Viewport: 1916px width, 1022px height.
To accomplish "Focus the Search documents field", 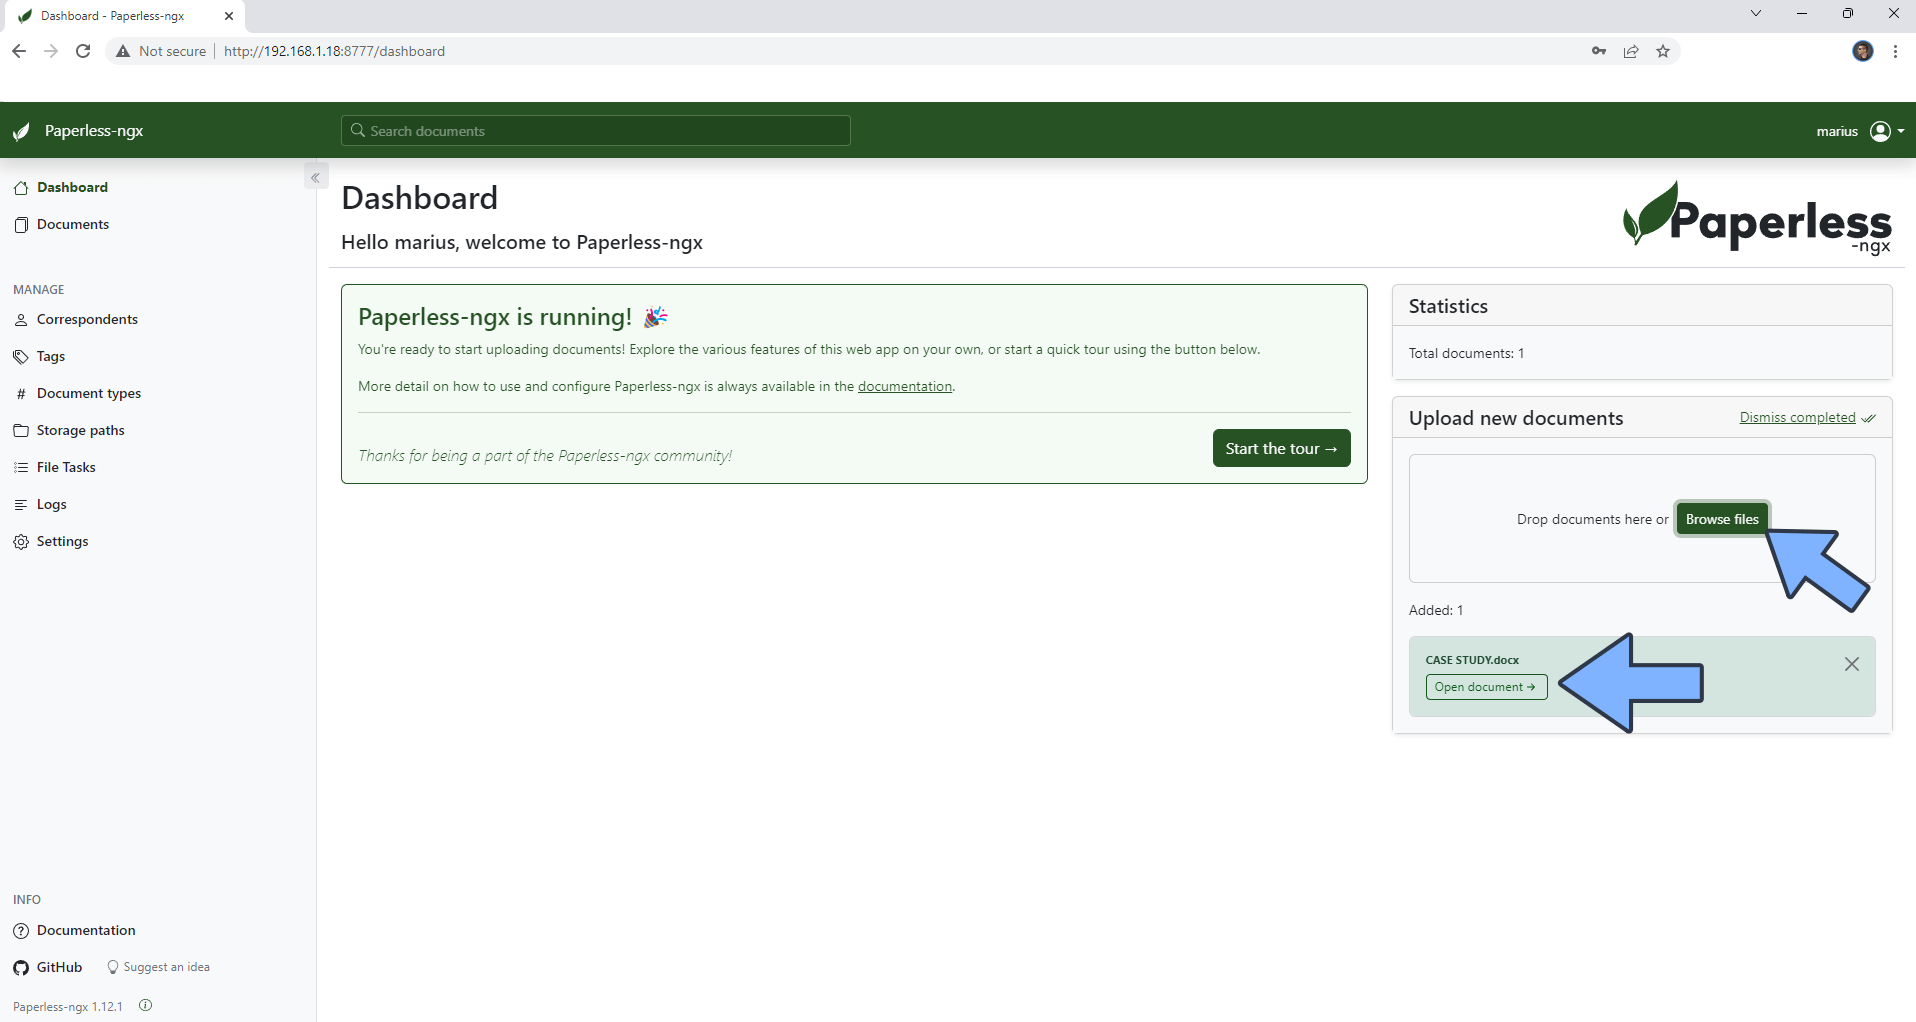I will click(596, 131).
